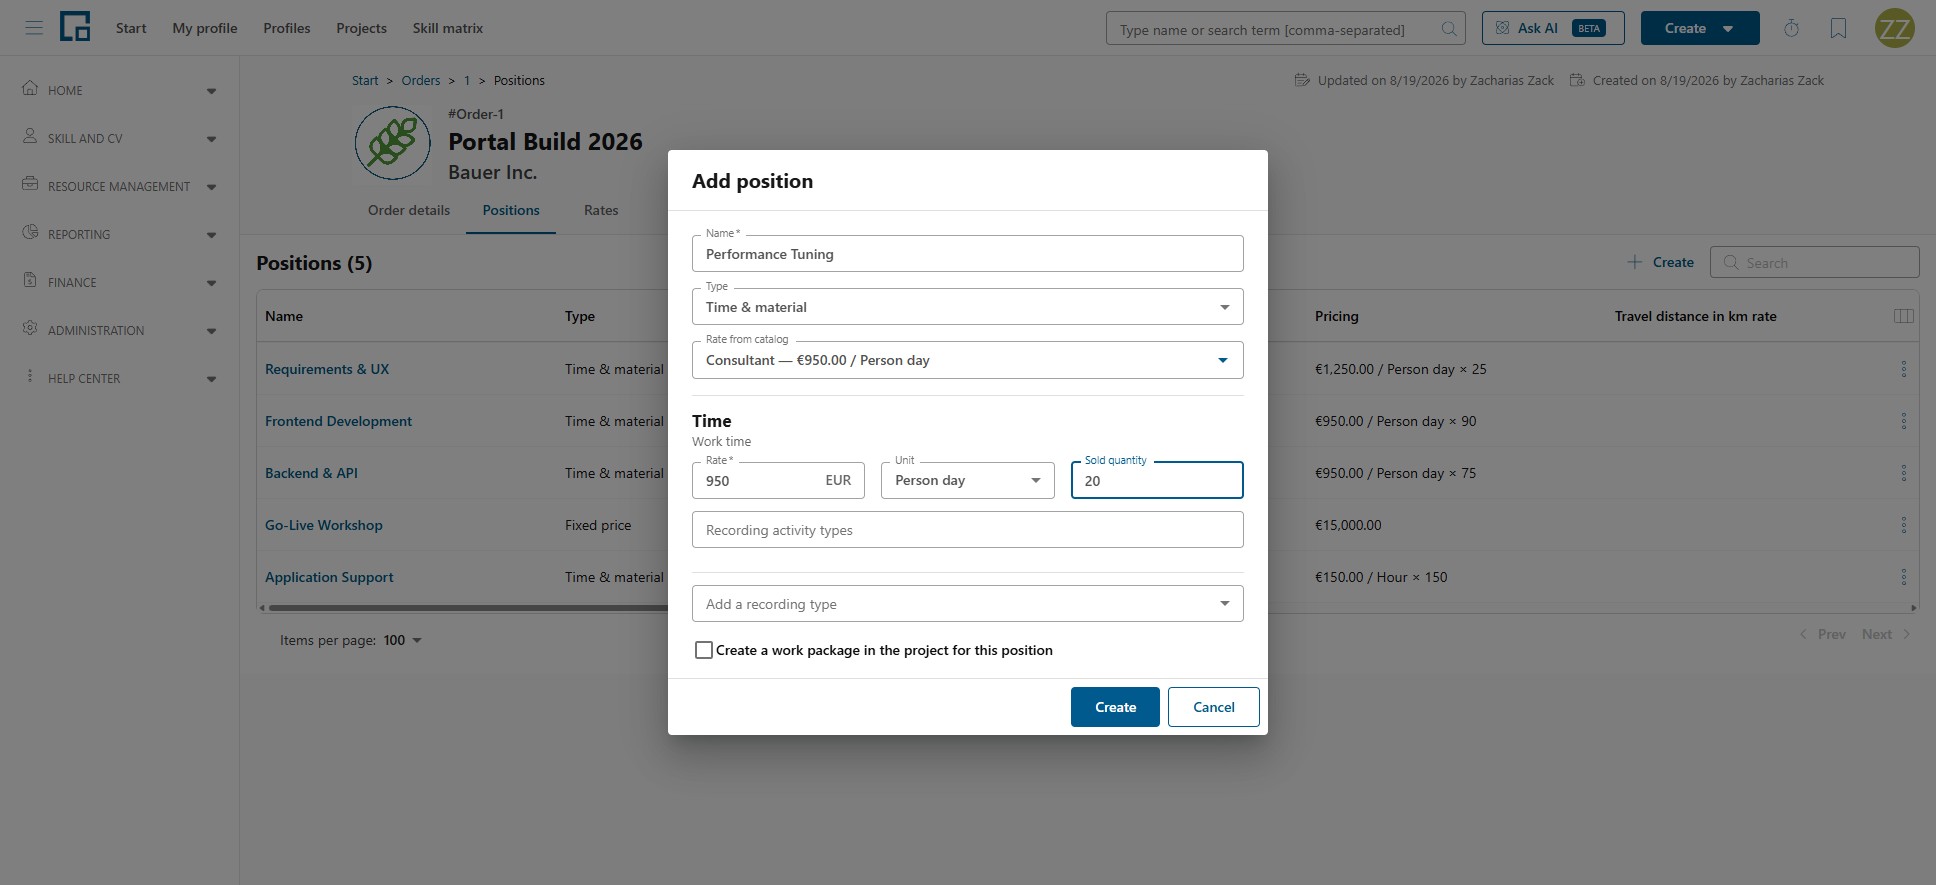Click Create button in Add position dialog
1936x885 pixels.
click(1115, 707)
